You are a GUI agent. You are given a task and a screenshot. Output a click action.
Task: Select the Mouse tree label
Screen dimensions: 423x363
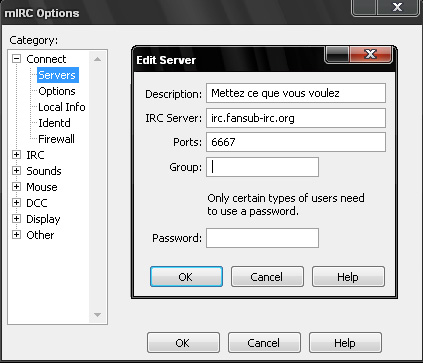(x=42, y=187)
